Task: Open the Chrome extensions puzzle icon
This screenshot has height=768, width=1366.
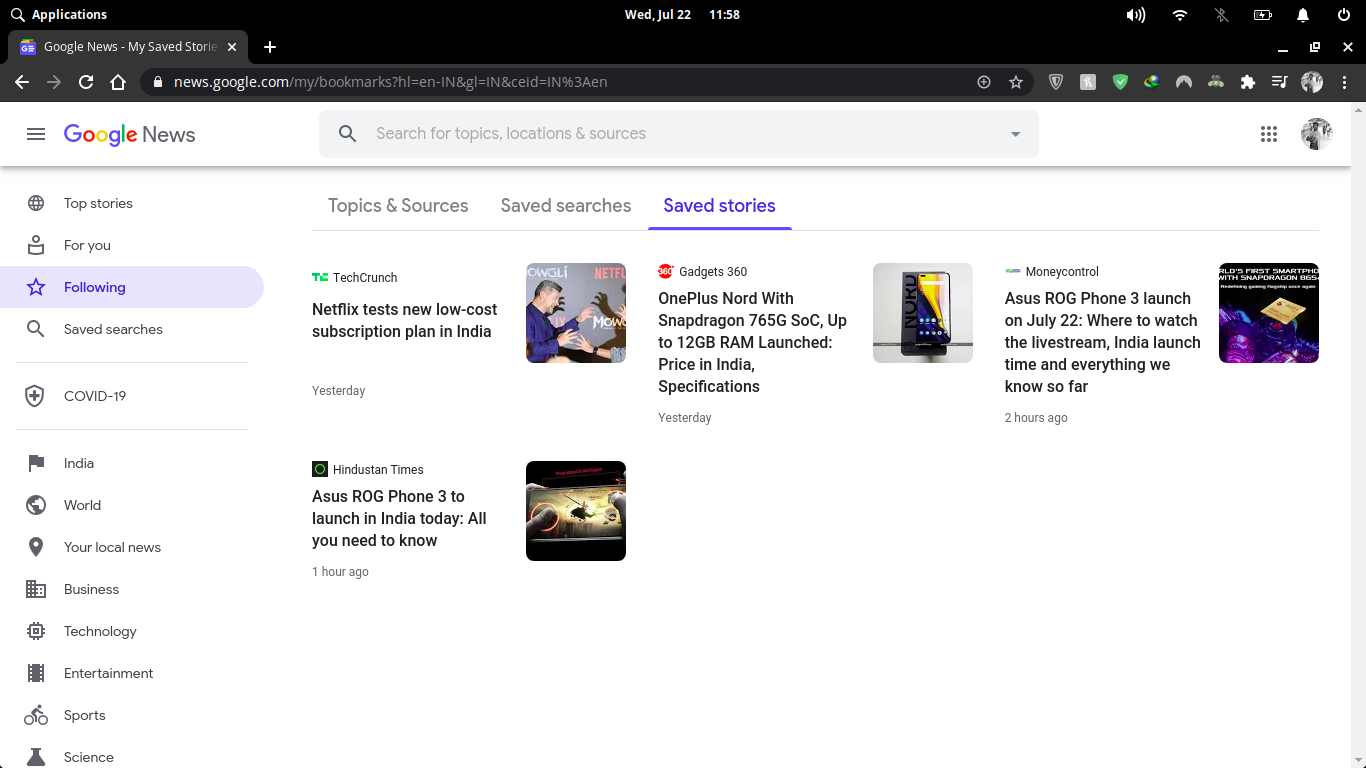Action: point(1248,82)
